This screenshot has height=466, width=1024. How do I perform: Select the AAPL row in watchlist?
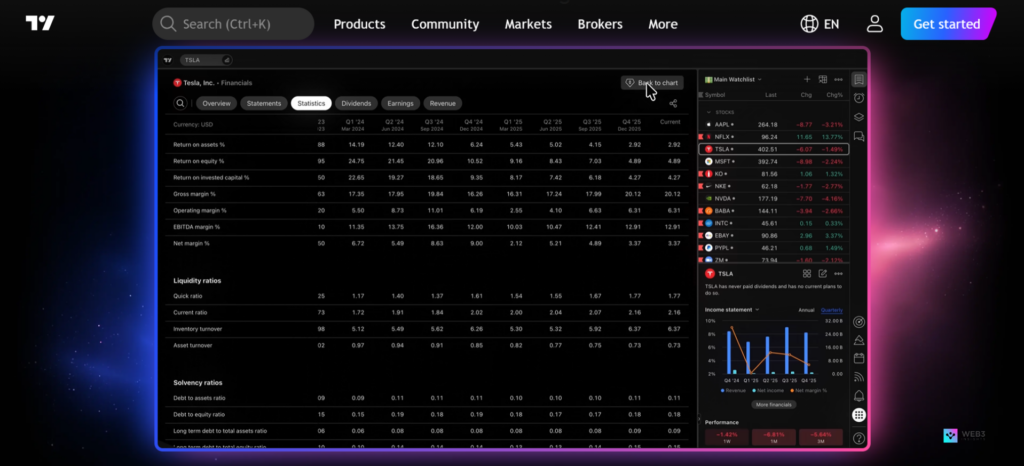tap(774, 124)
